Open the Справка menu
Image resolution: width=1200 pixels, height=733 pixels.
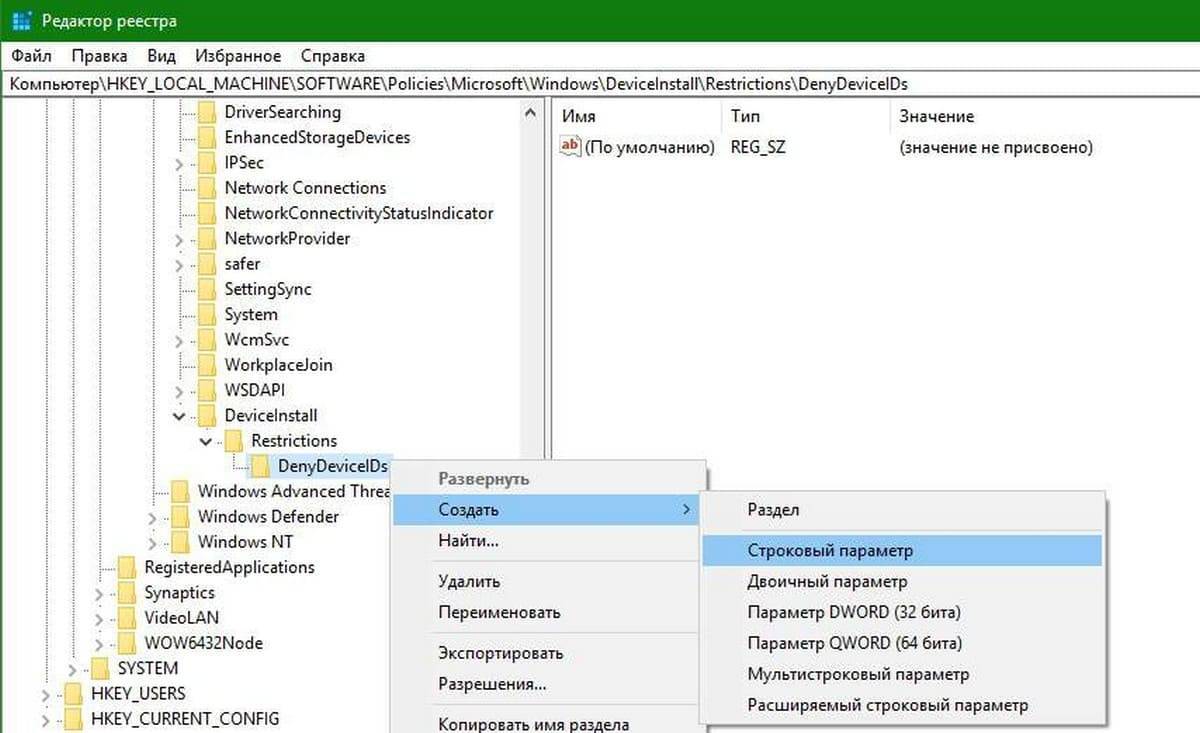pyautogui.click(x=332, y=56)
